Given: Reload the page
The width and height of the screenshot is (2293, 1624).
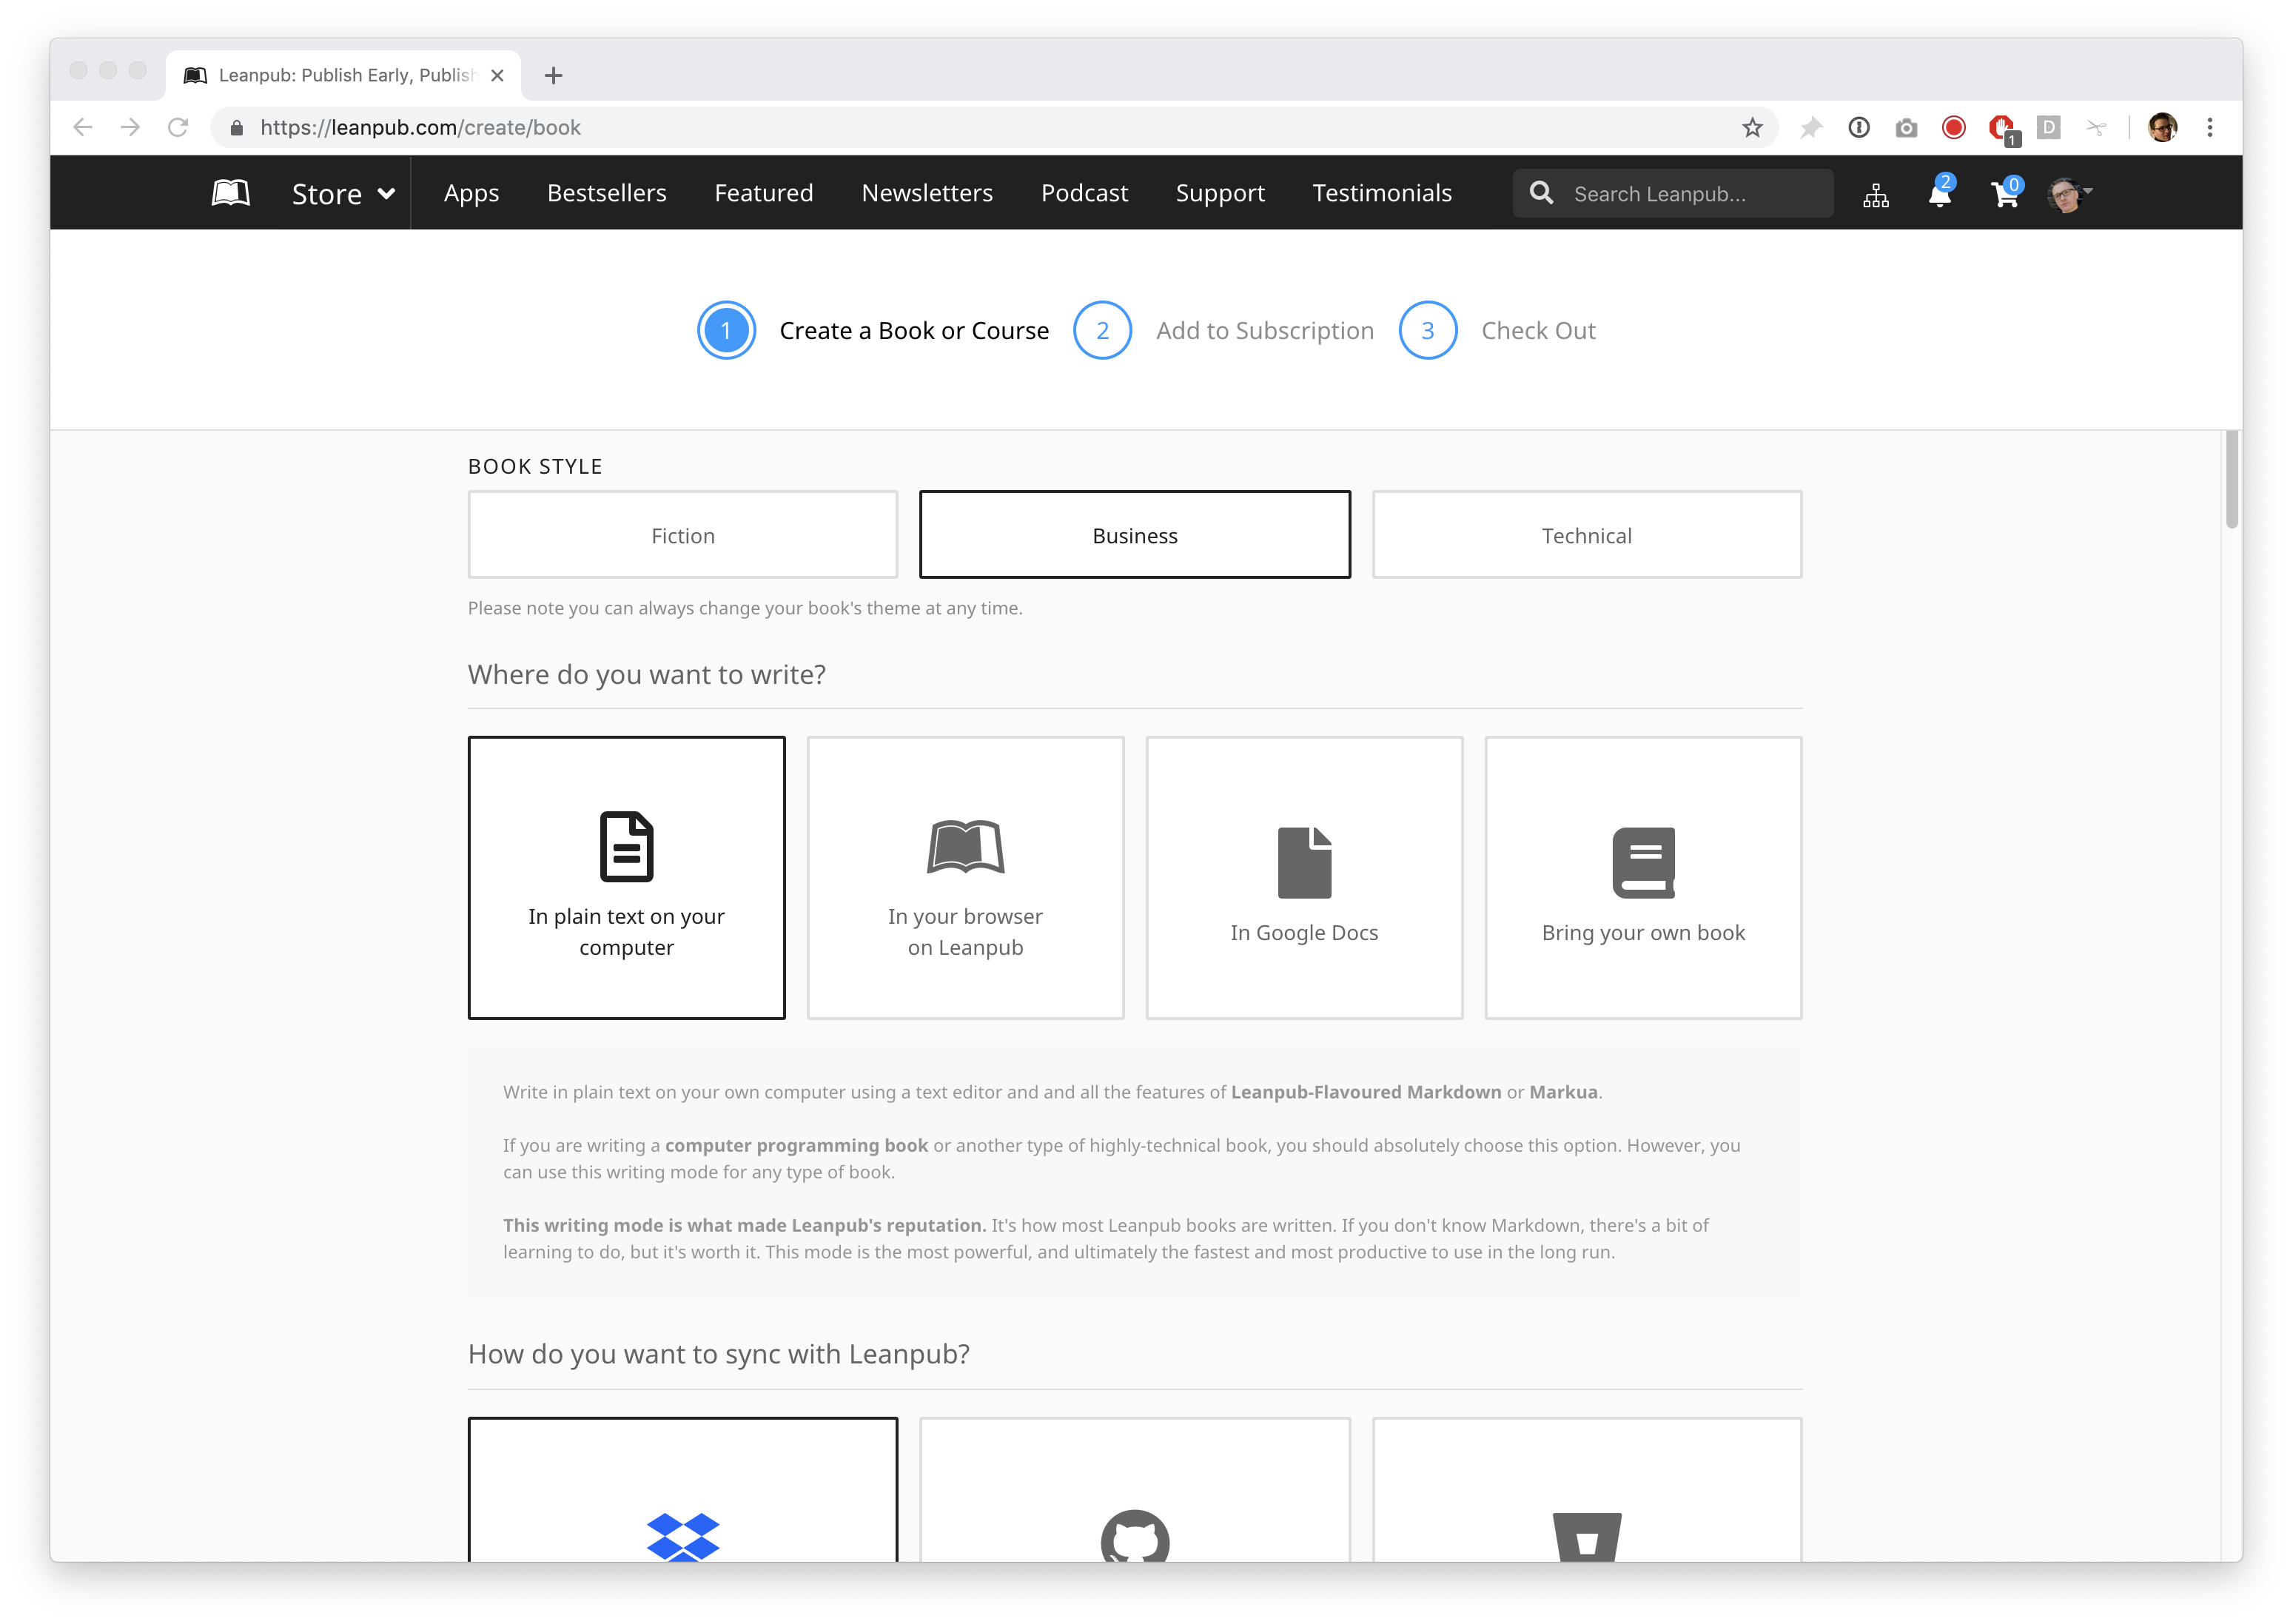Looking at the screenshot, I should tap(178, 128).
